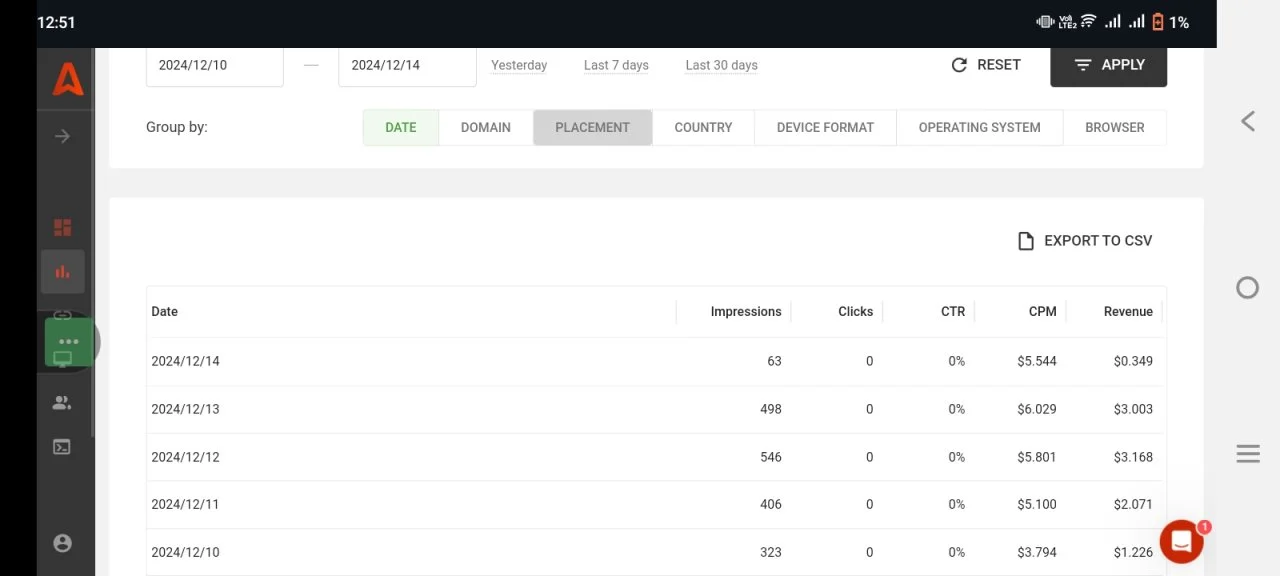Image resolution: width=1280 pixels, height=576 pixels.
Task: Click the 546 impressions value
Action: pyautogui.click(x=771, y=457)
